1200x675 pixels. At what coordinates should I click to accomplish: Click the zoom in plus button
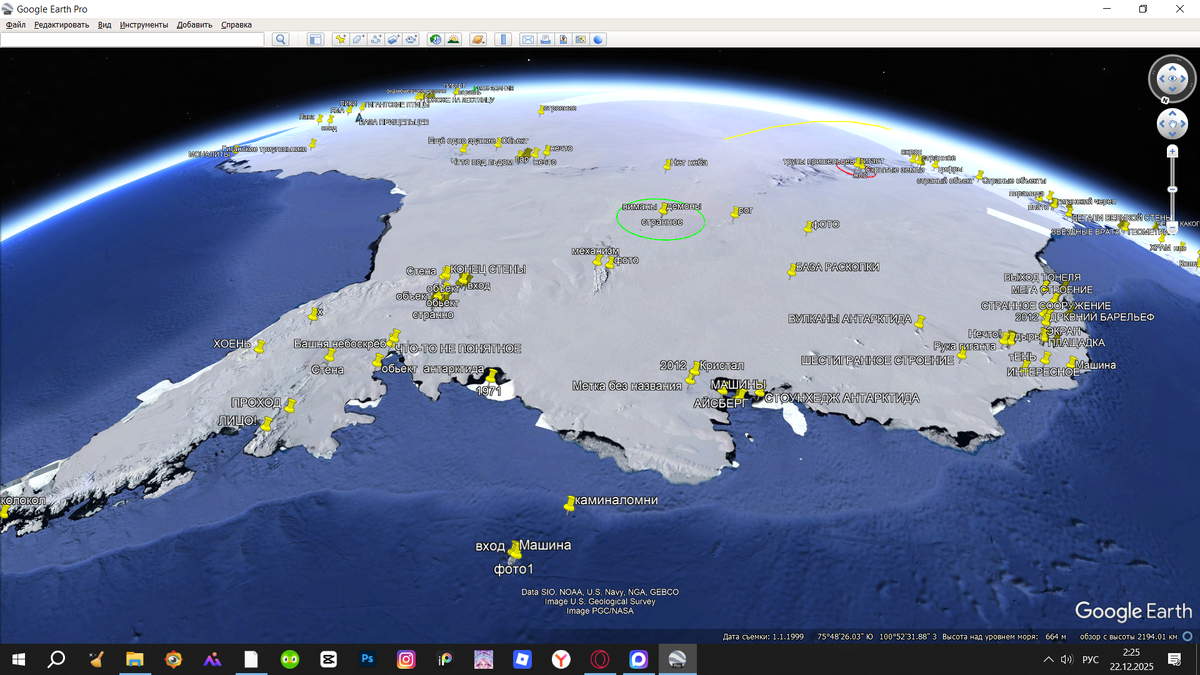pos(1172,151)
